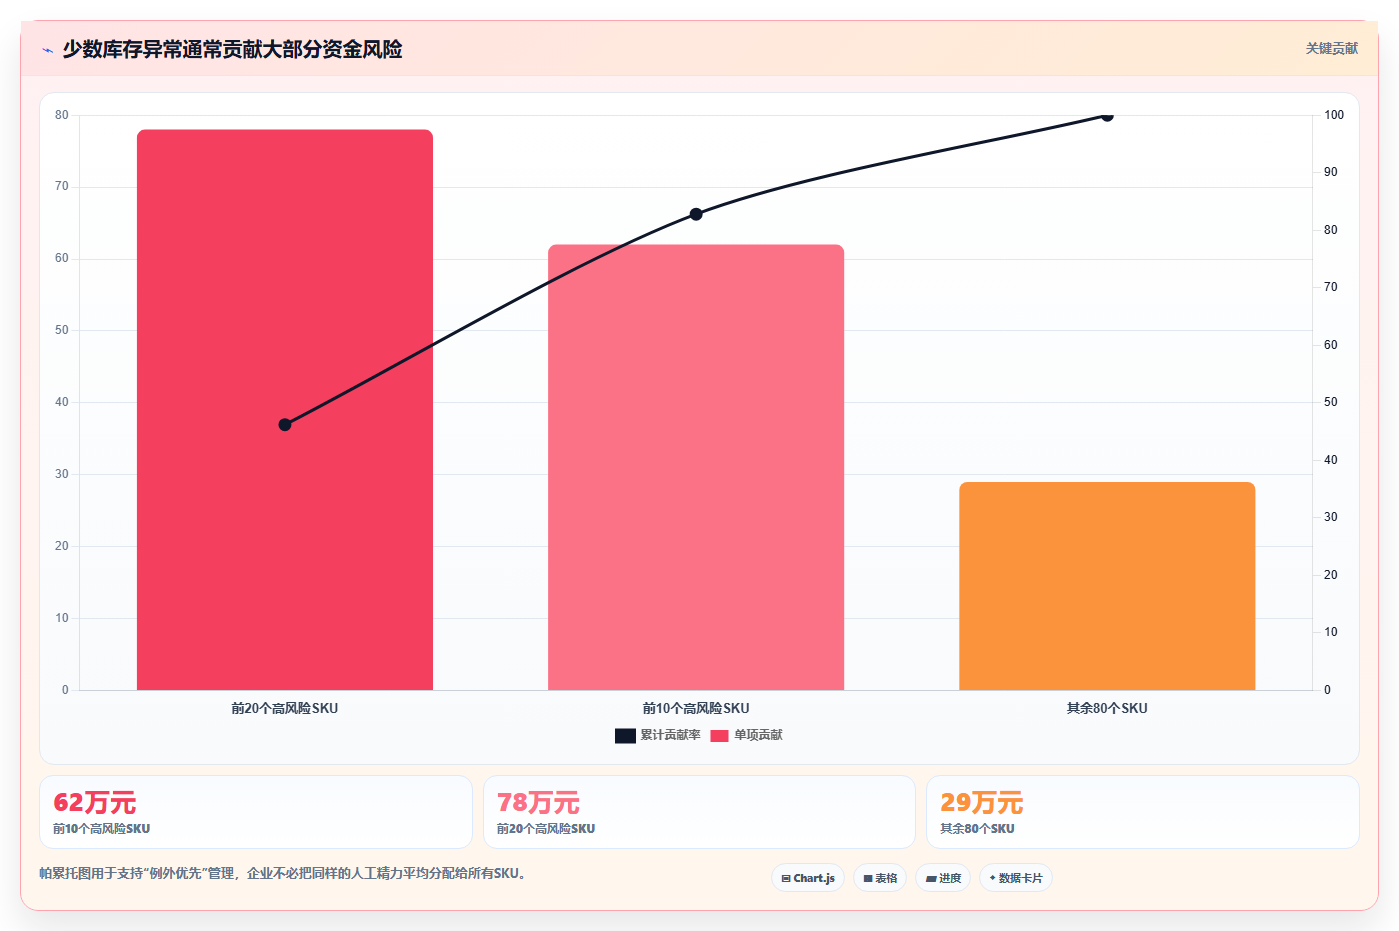1399x931 pixels.
Task: Click the cumulative line point above the first bar
Action: pyautogui.click(x=285, y=425)
